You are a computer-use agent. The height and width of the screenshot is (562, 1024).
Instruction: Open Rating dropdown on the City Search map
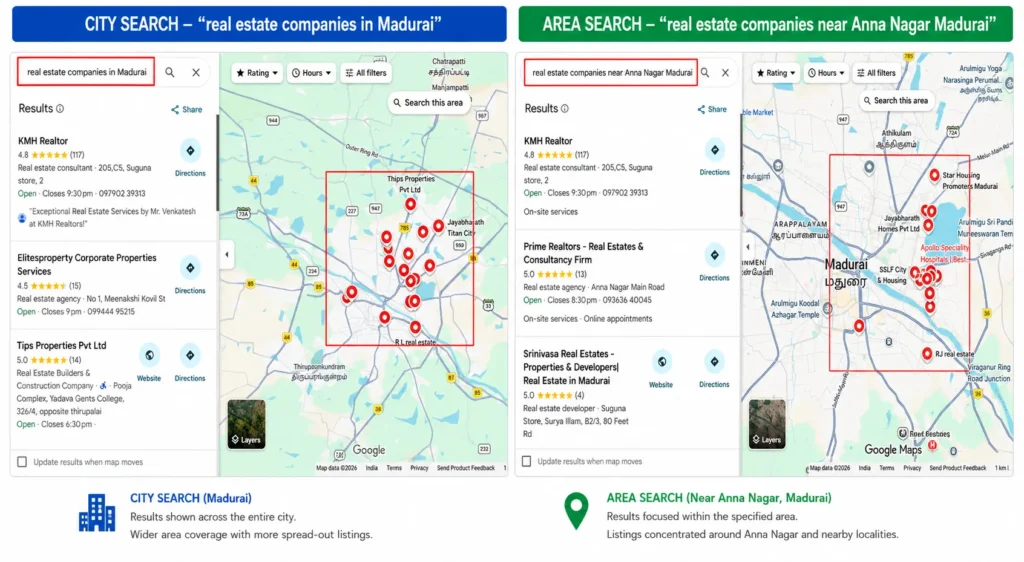(257, 73)
